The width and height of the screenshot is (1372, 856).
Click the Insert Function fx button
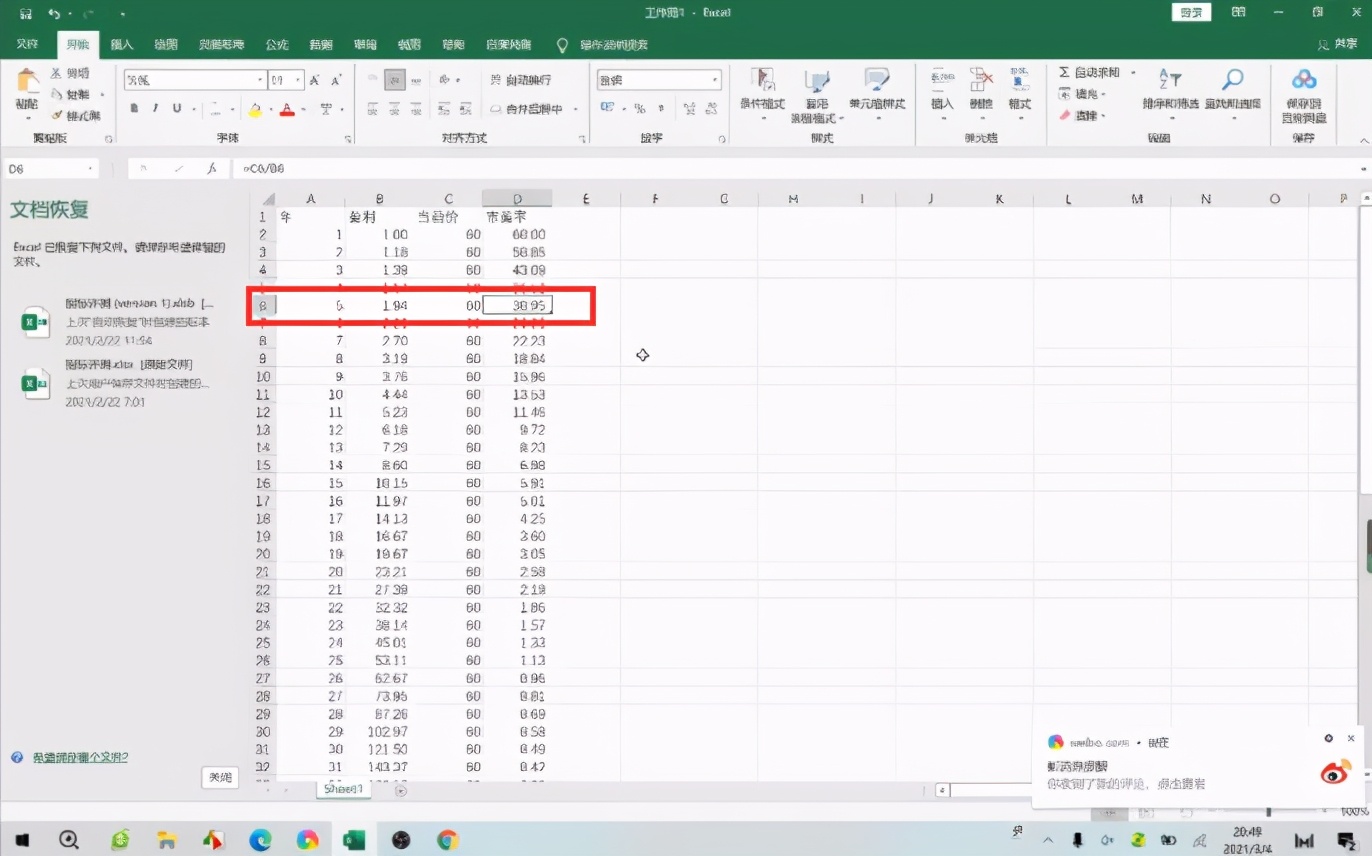tap(211, 169)
